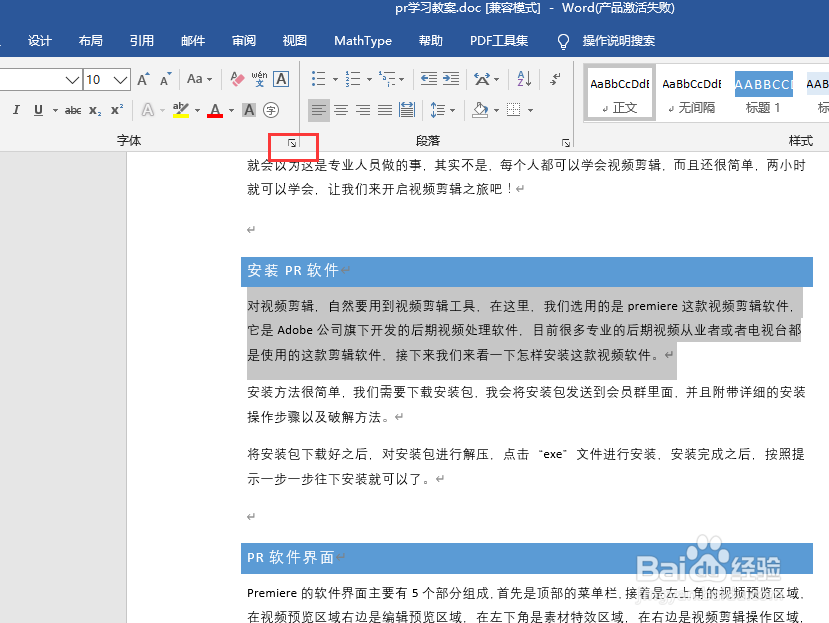Viewport: 829px width, 623px height.
Task: Apply character border icon
Action: 281,79
